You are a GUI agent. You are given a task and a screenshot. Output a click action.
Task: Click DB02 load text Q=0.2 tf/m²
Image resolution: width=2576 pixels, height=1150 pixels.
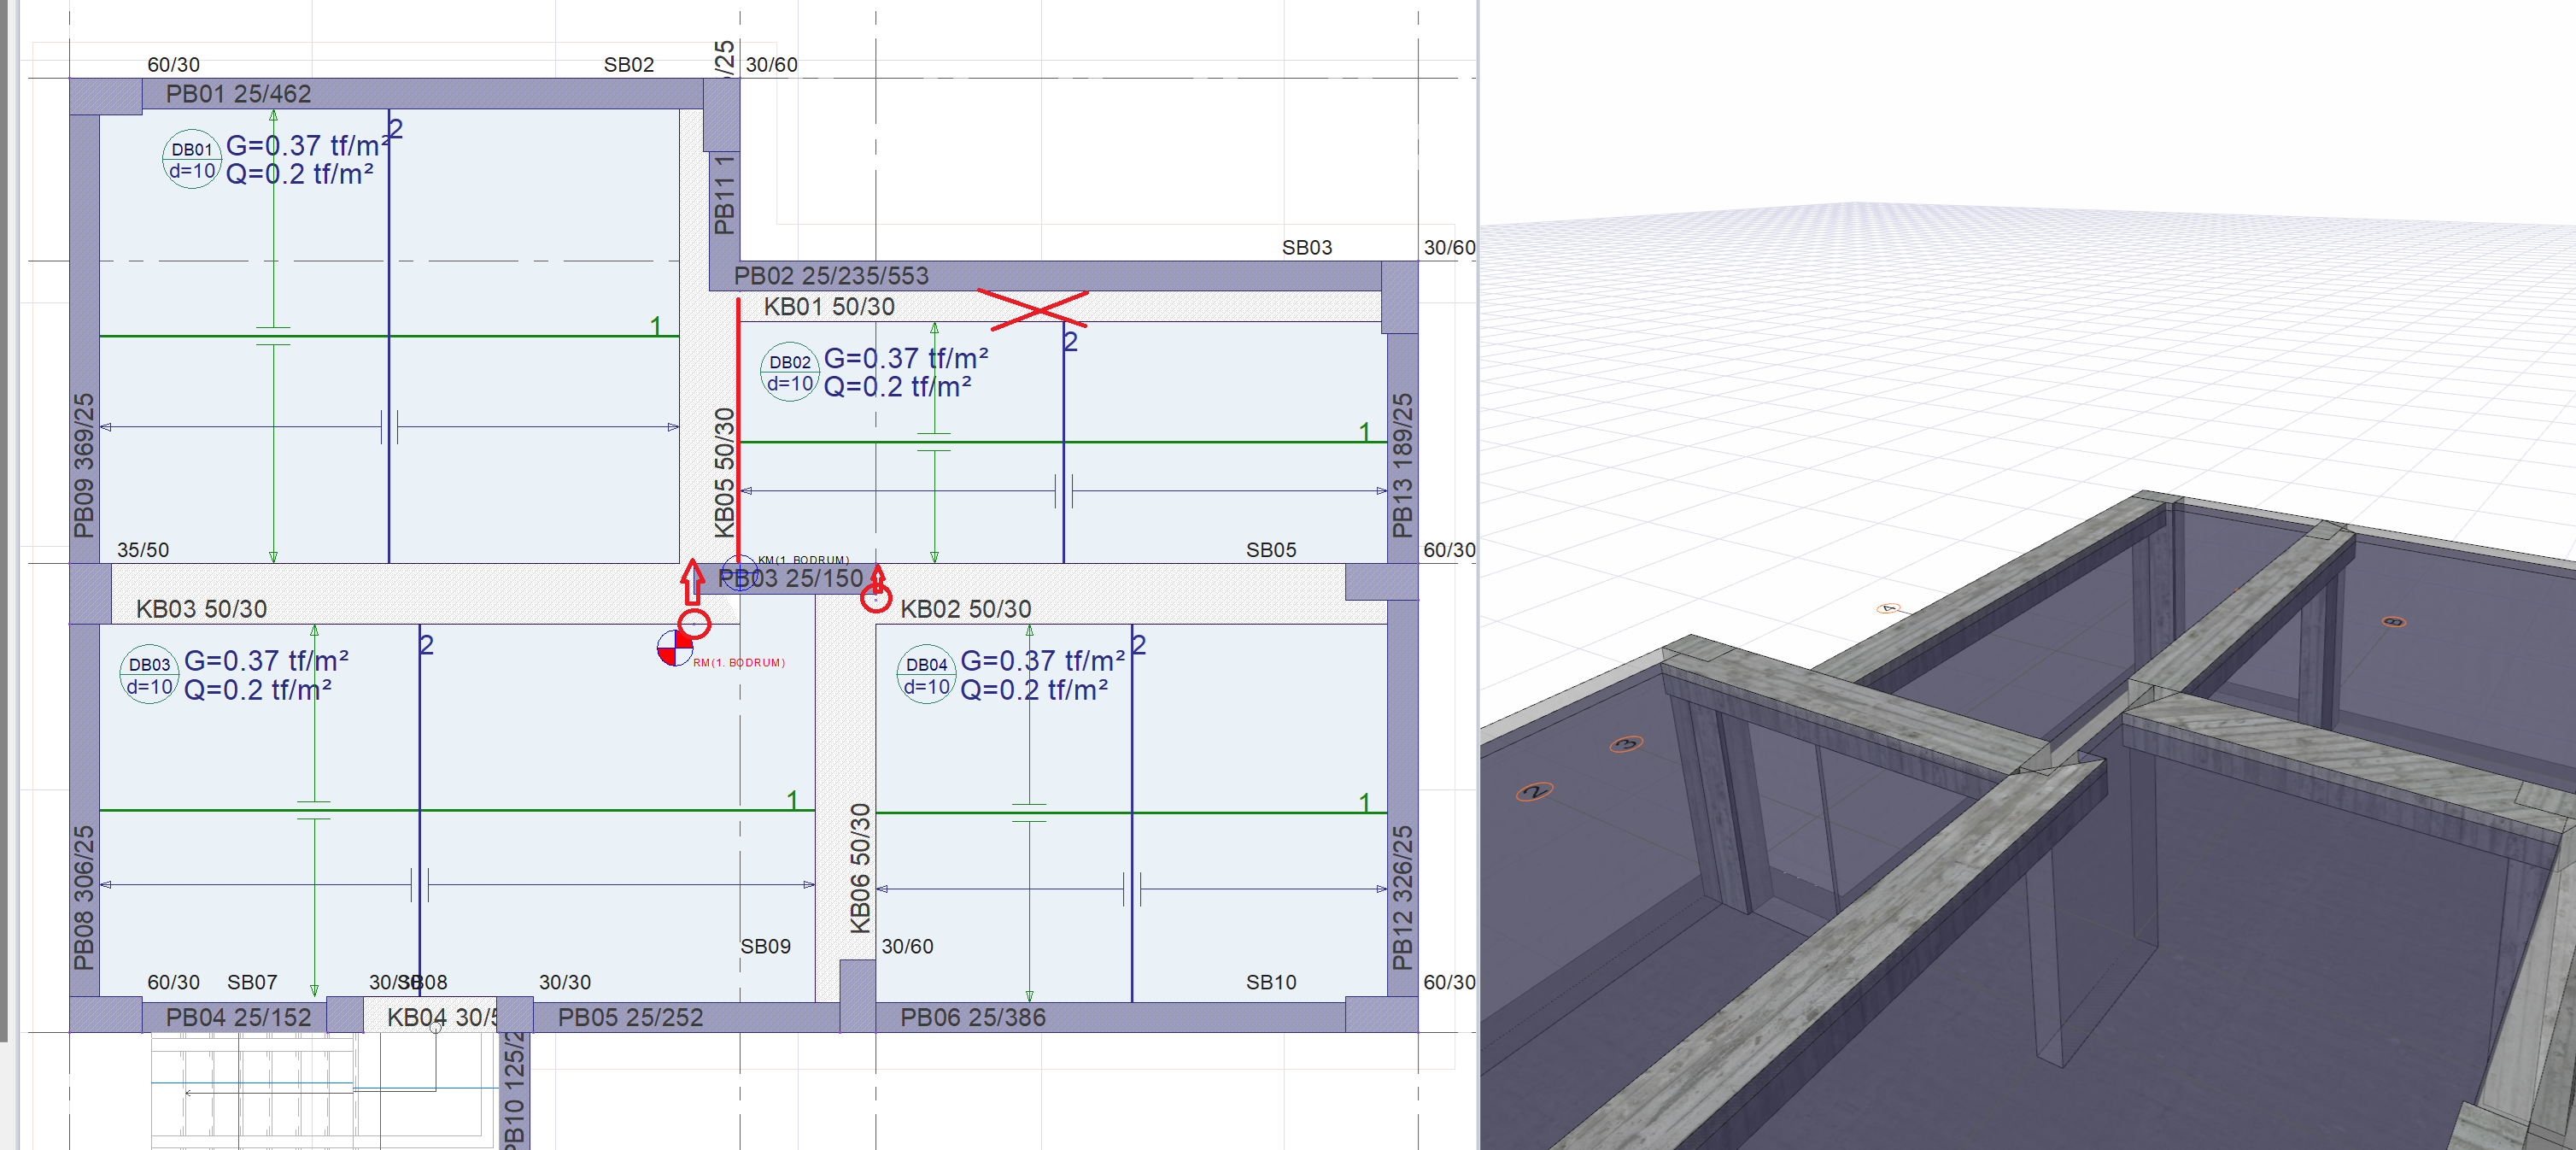(x=897, y=387)
